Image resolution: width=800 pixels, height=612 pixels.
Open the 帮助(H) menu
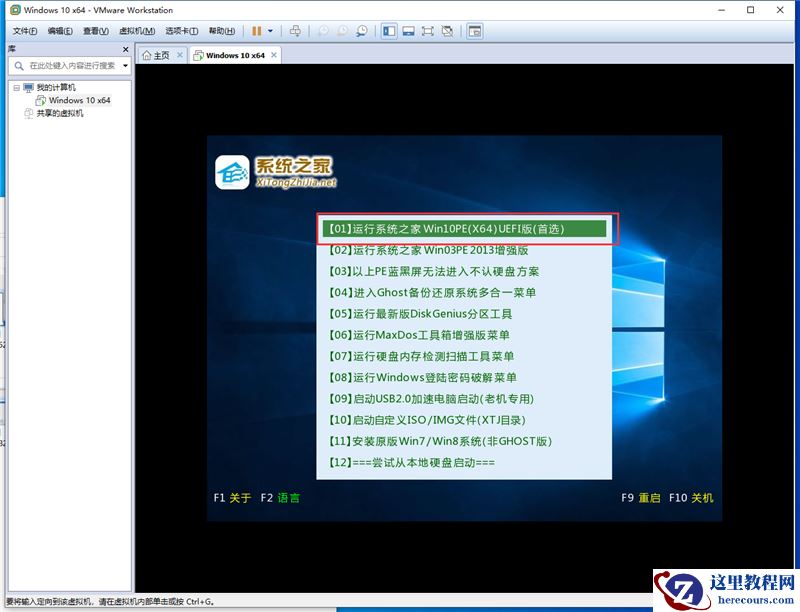tap(222, 31)
